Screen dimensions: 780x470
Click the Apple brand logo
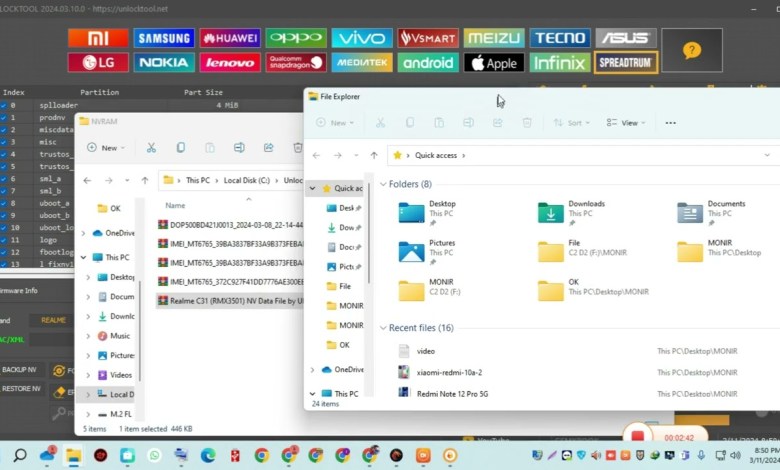[x=494, y=63]
